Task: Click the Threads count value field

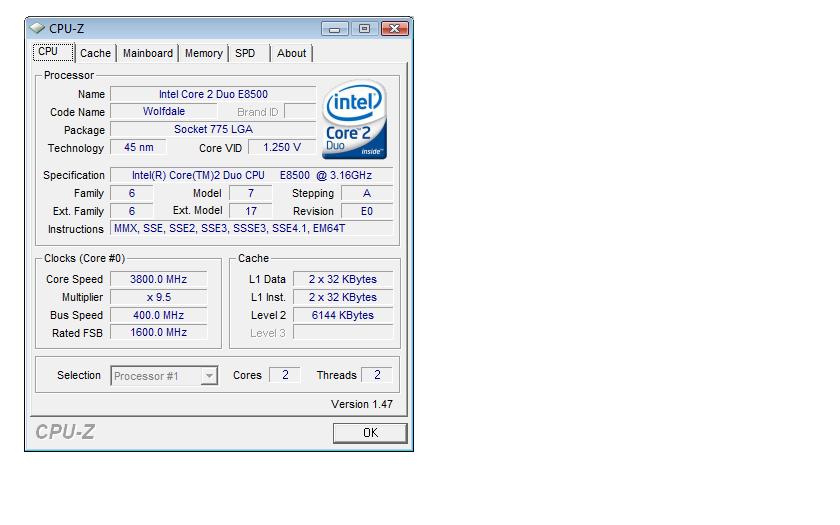Action: click(377, 375)
